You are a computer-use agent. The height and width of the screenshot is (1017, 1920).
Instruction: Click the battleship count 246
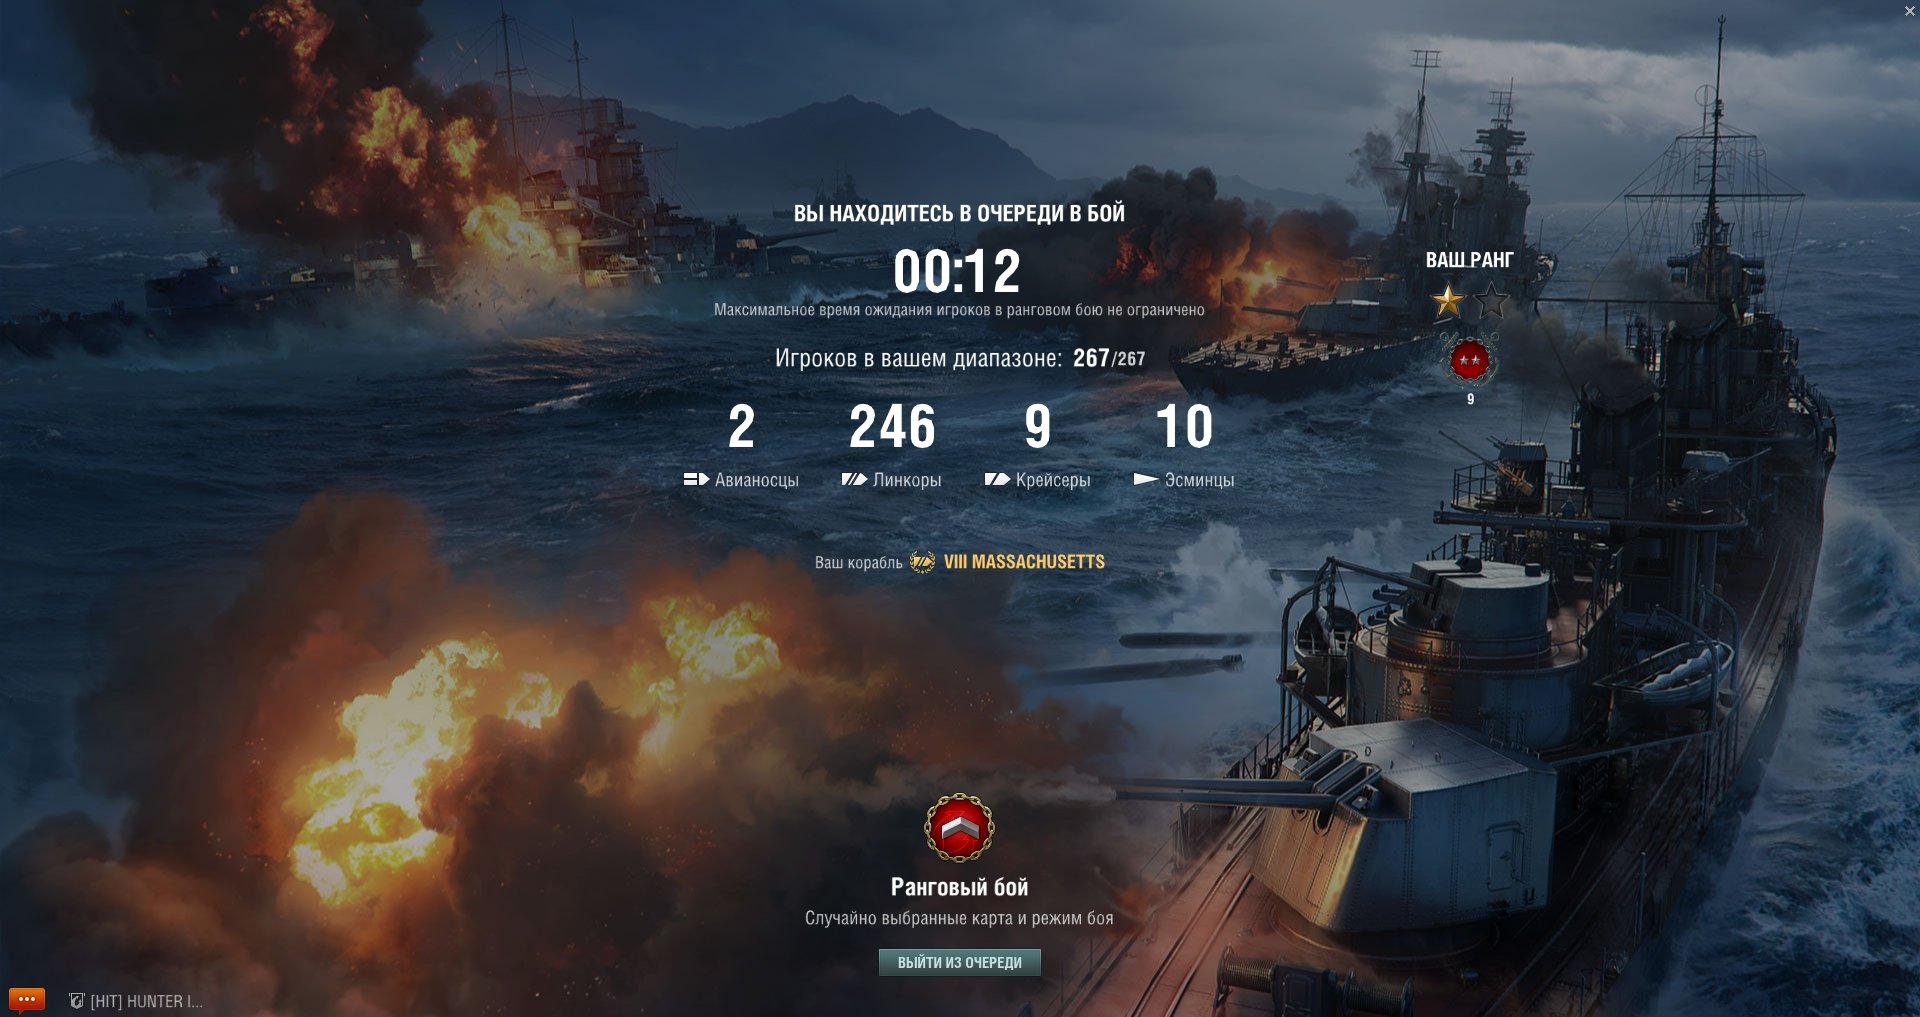click(892, 427)
